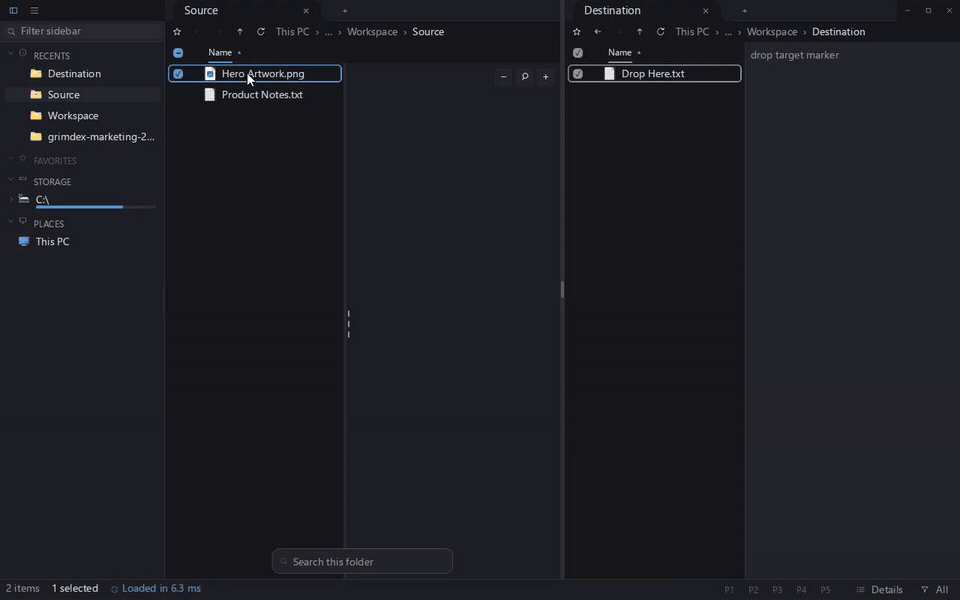This screenshot has width=960, height=600.
Task: Open the hamburger menu icon
Action: coord(34,10)
